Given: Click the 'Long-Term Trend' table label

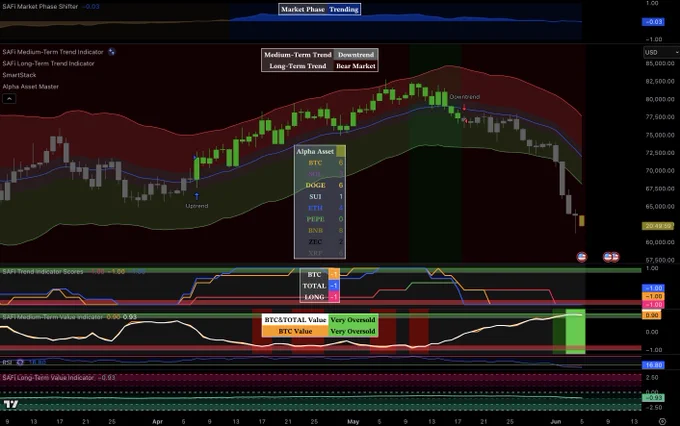Looking at the screenshot, I should coord(298,66).
